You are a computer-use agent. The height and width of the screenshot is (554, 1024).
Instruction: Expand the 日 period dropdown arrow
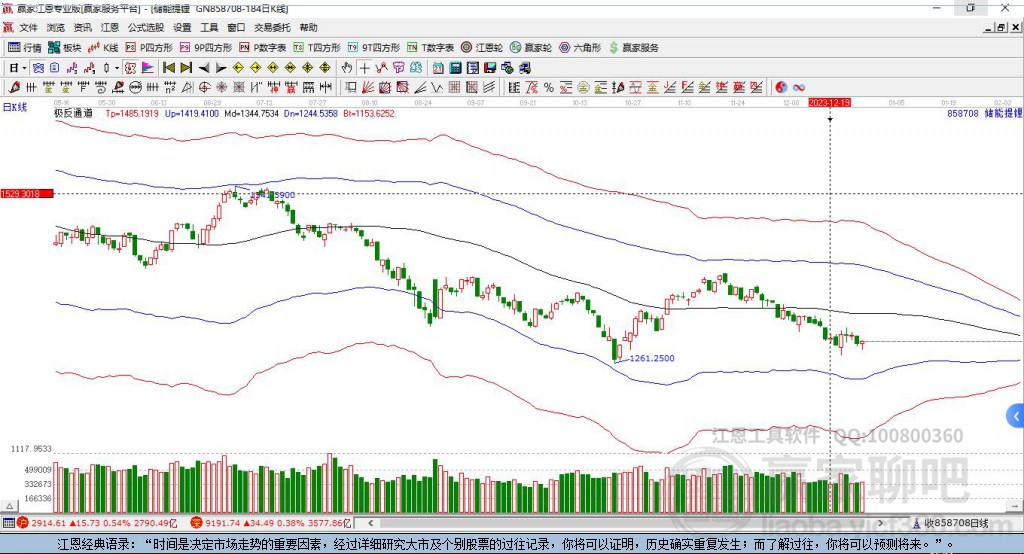click(x=25, y=67)
